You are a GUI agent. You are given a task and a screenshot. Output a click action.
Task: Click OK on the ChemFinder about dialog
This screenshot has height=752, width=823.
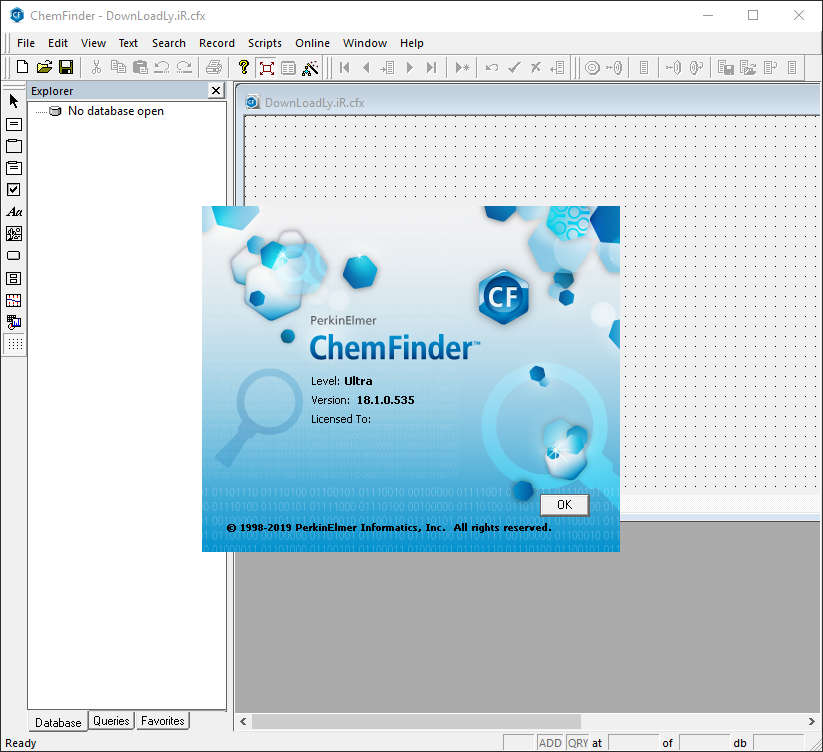564,504
